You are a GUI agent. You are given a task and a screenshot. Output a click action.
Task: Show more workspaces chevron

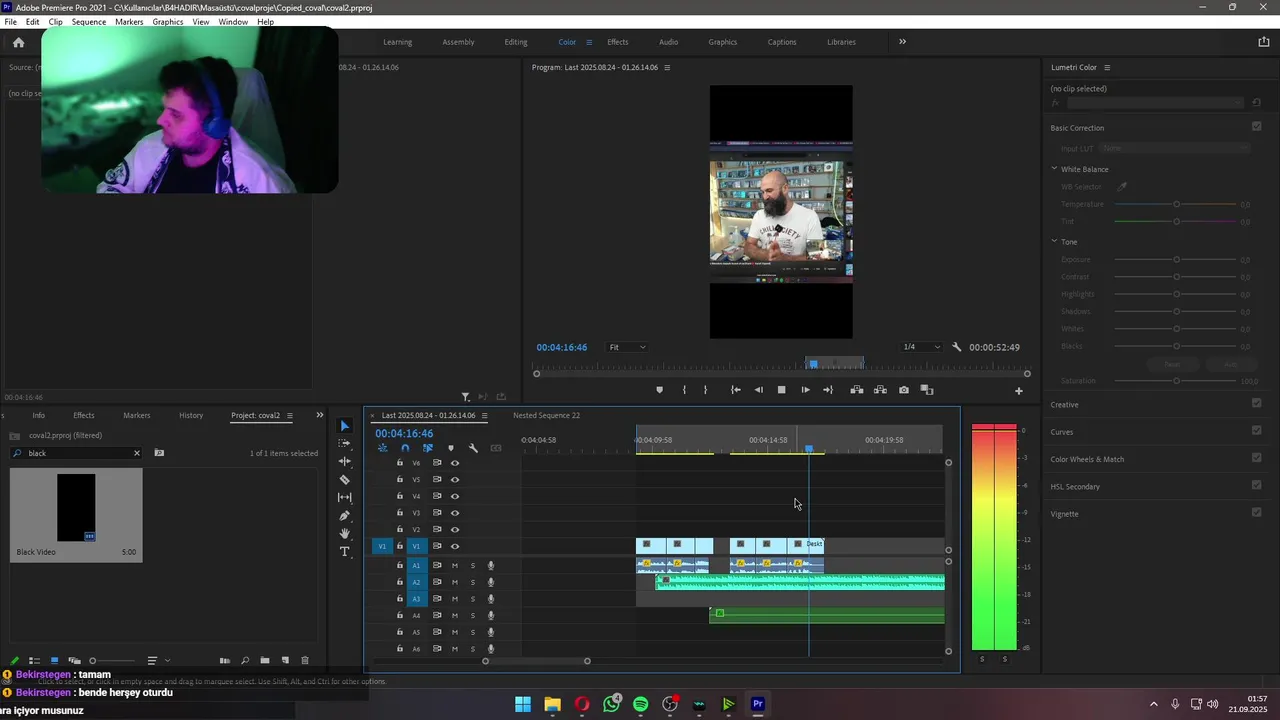click(x=902, y=42)
